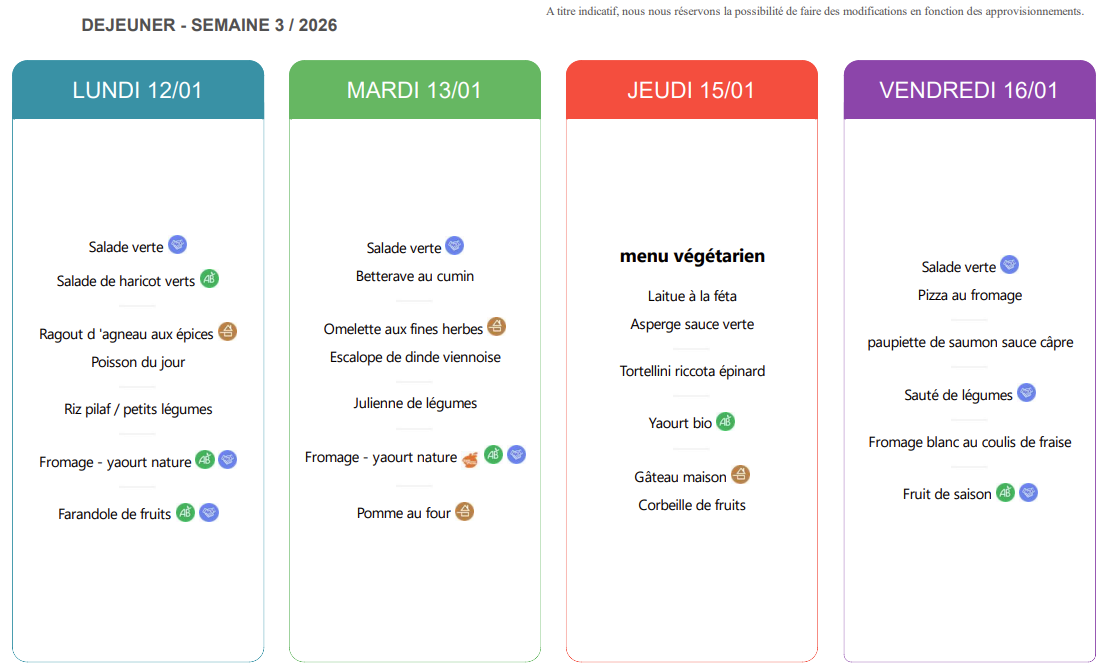The width and height of the screenshot is (1115, 665).
Task: Click the blue handshake icon beside Farandole de fruits
Action: (209, 512)
